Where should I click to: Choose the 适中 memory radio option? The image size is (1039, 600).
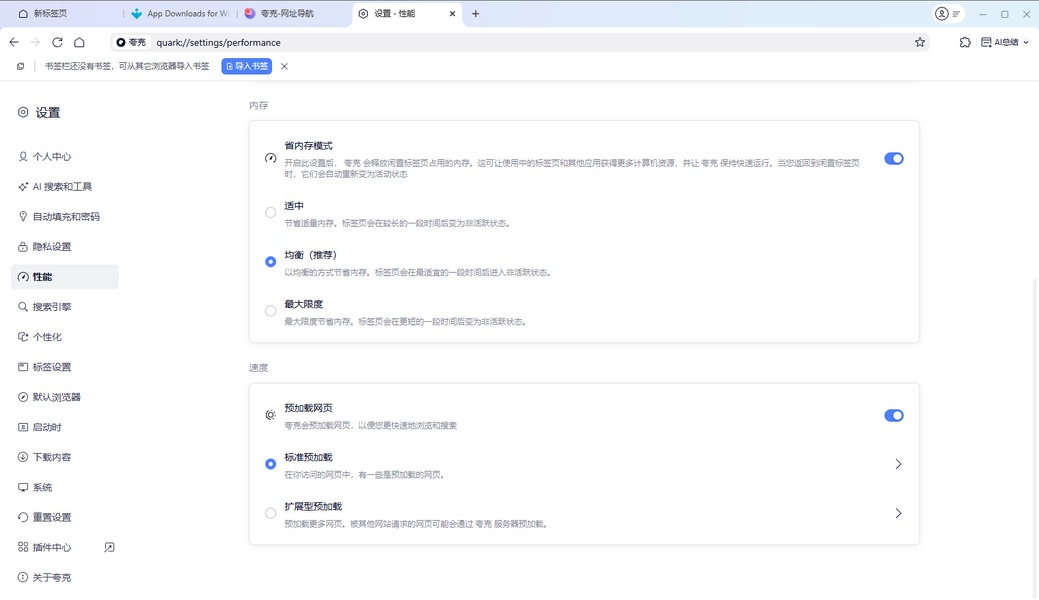tap(270, 212)
